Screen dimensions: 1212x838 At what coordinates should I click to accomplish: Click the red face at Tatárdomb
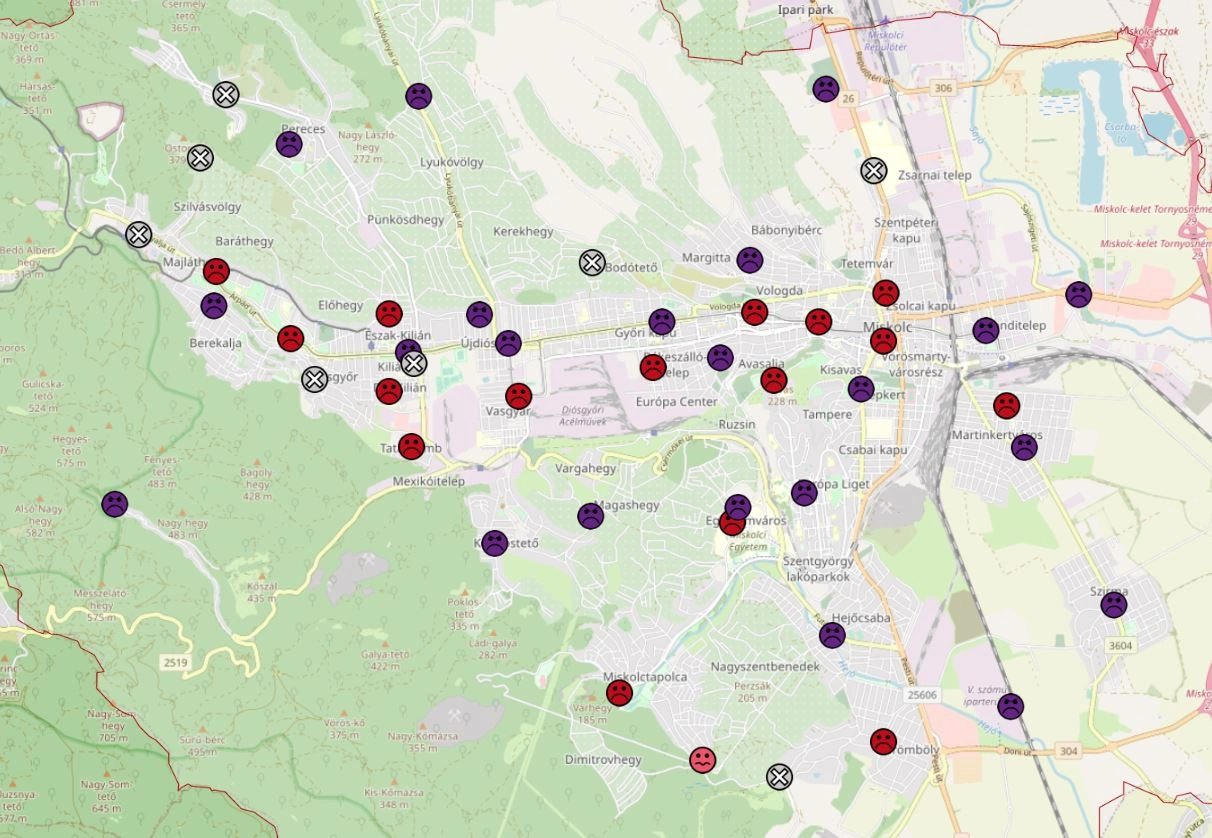coord(411,446)
